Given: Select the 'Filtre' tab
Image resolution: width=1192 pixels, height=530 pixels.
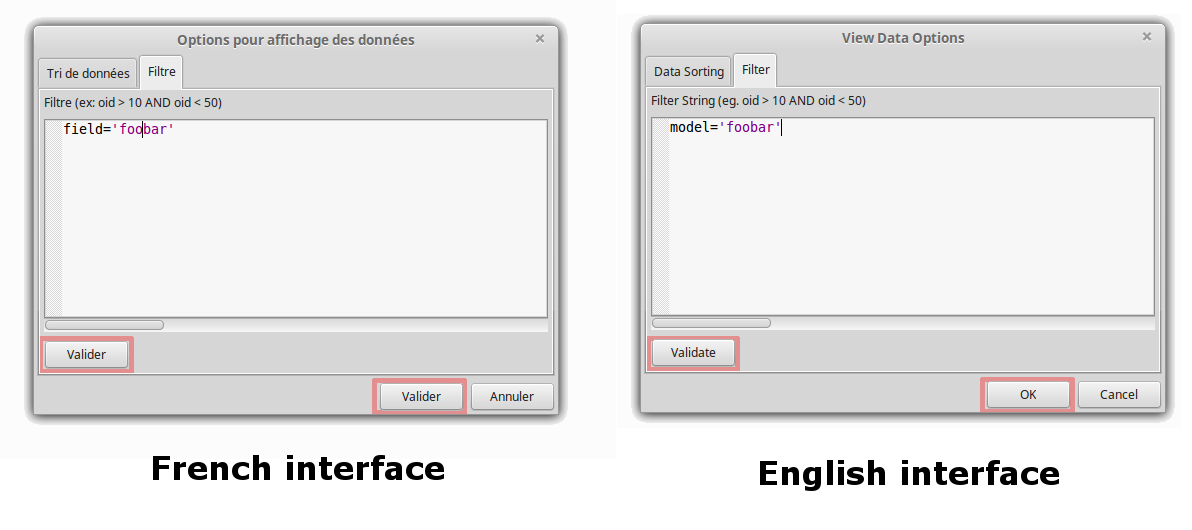Looking at the screenshot, I should pyautogui.click(x=161, y=72).
